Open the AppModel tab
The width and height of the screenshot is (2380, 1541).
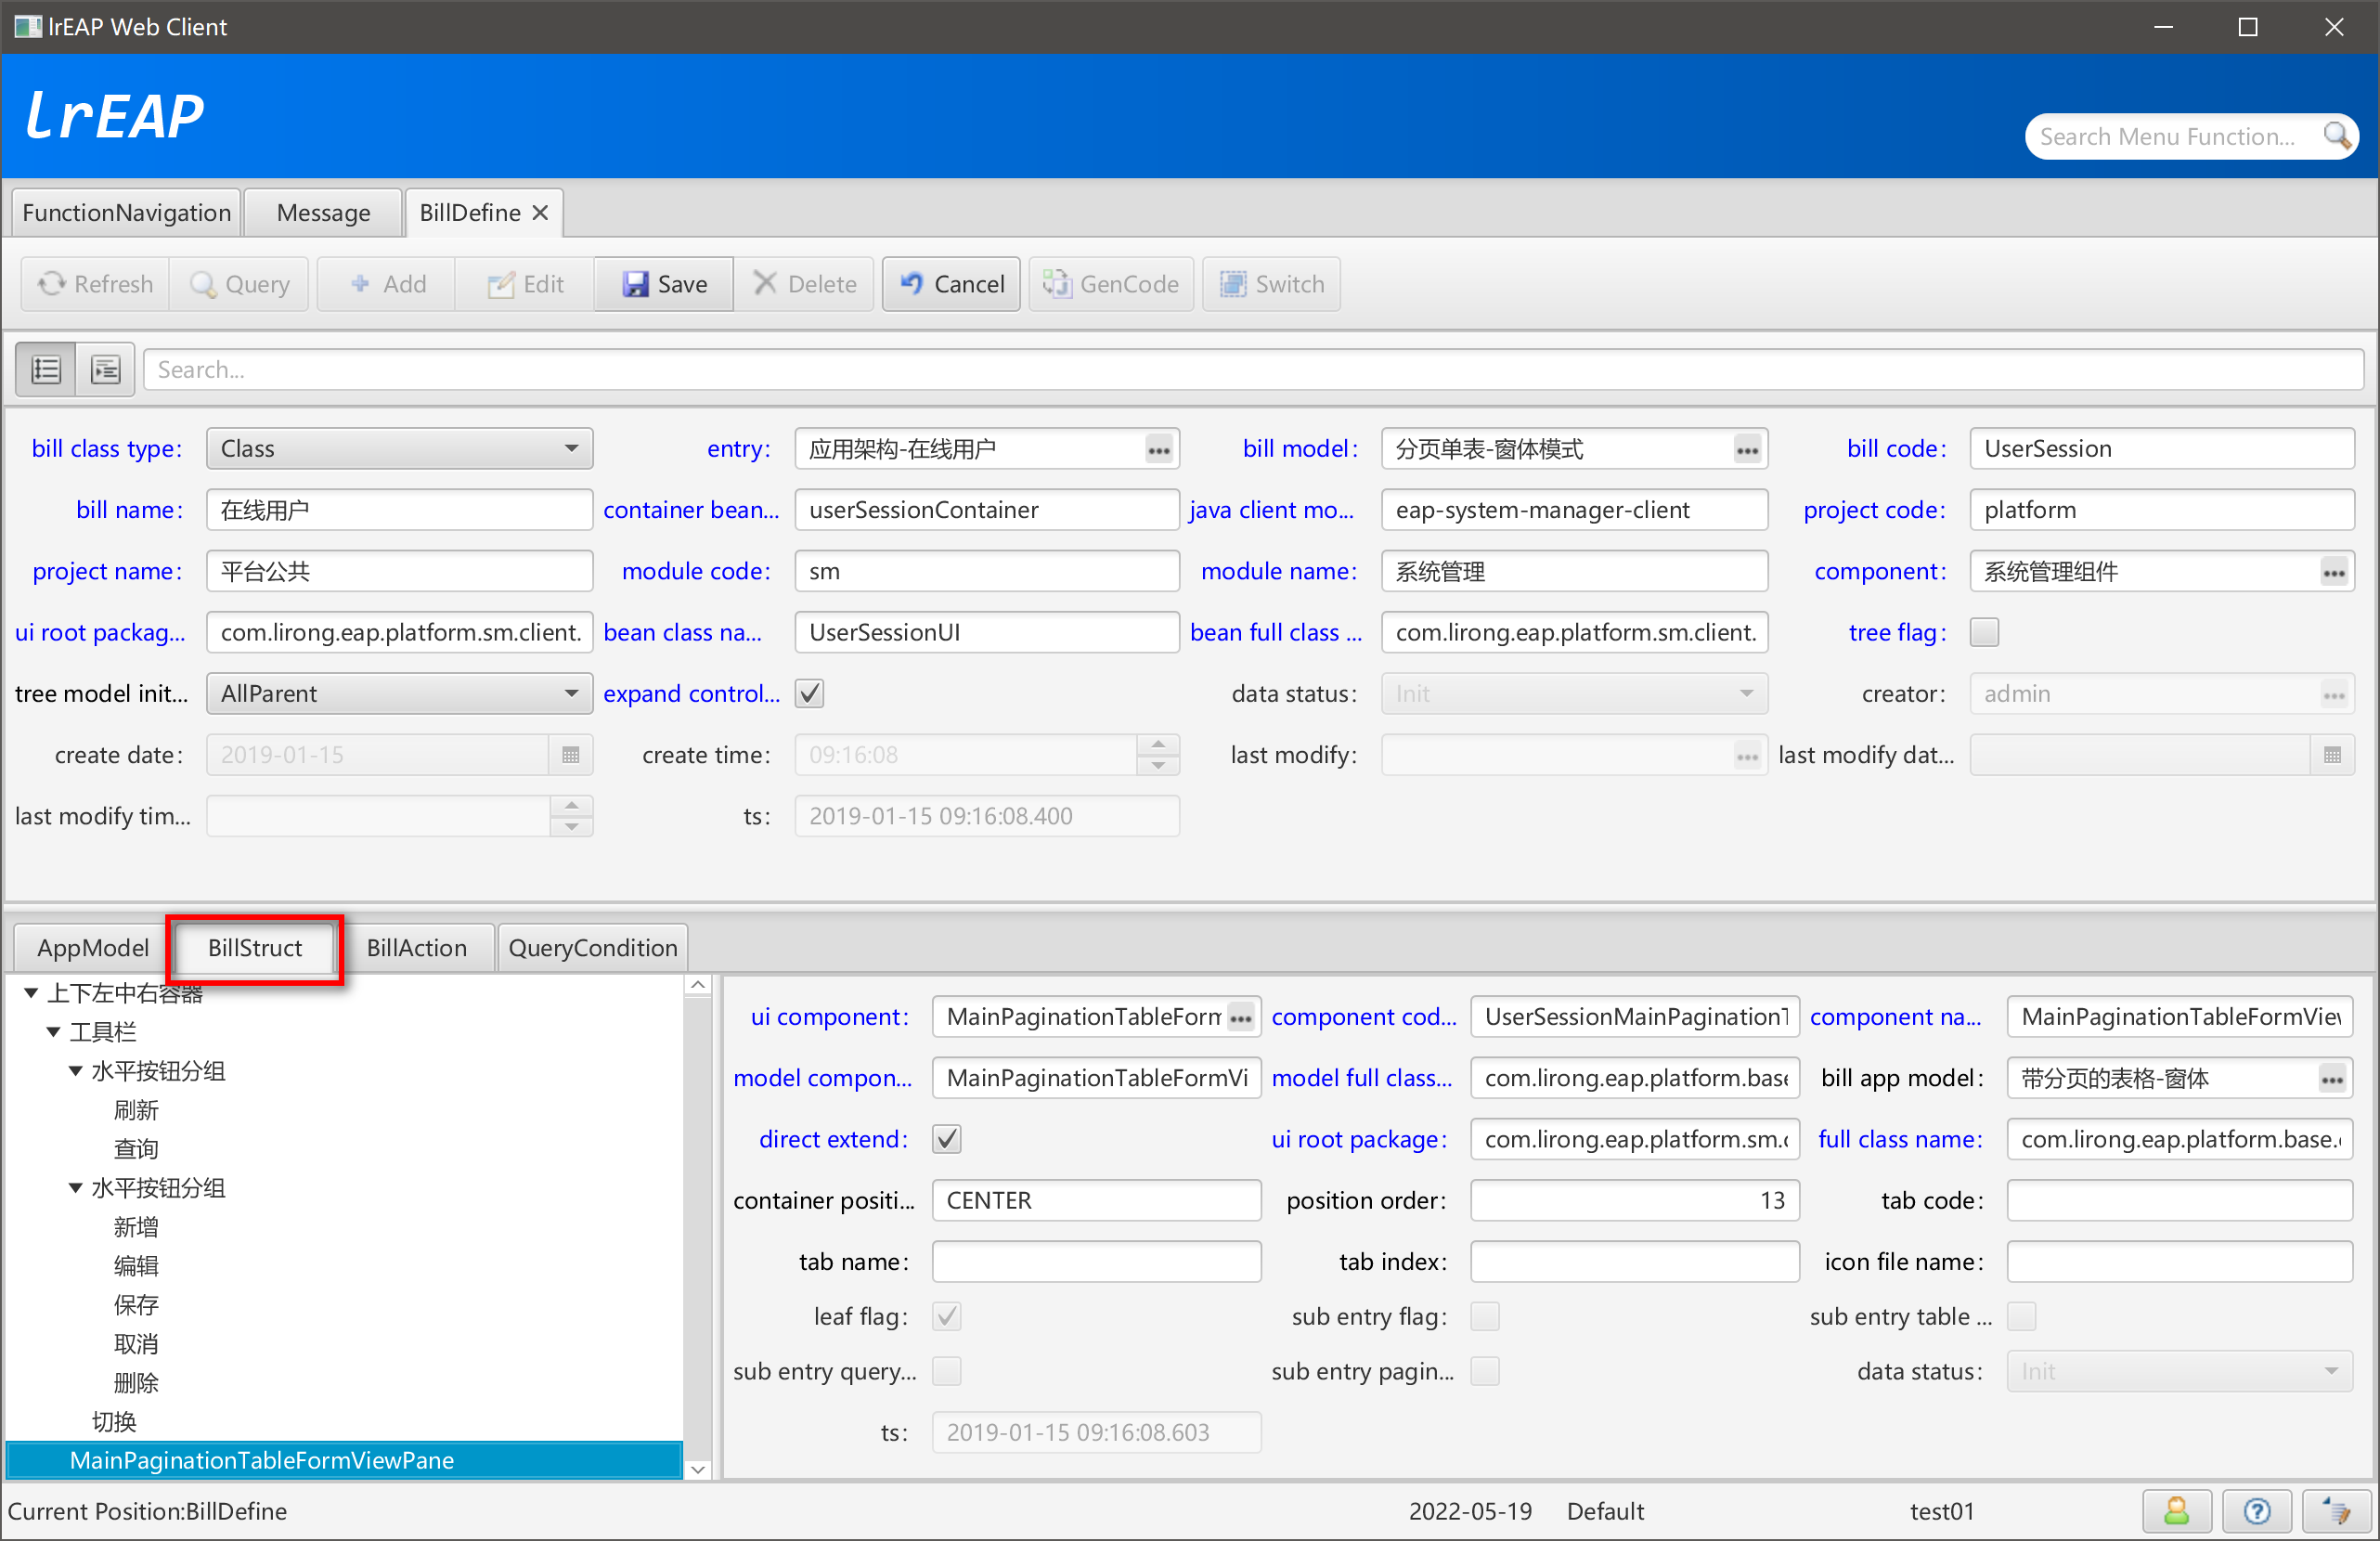click(x=92, y=948)
